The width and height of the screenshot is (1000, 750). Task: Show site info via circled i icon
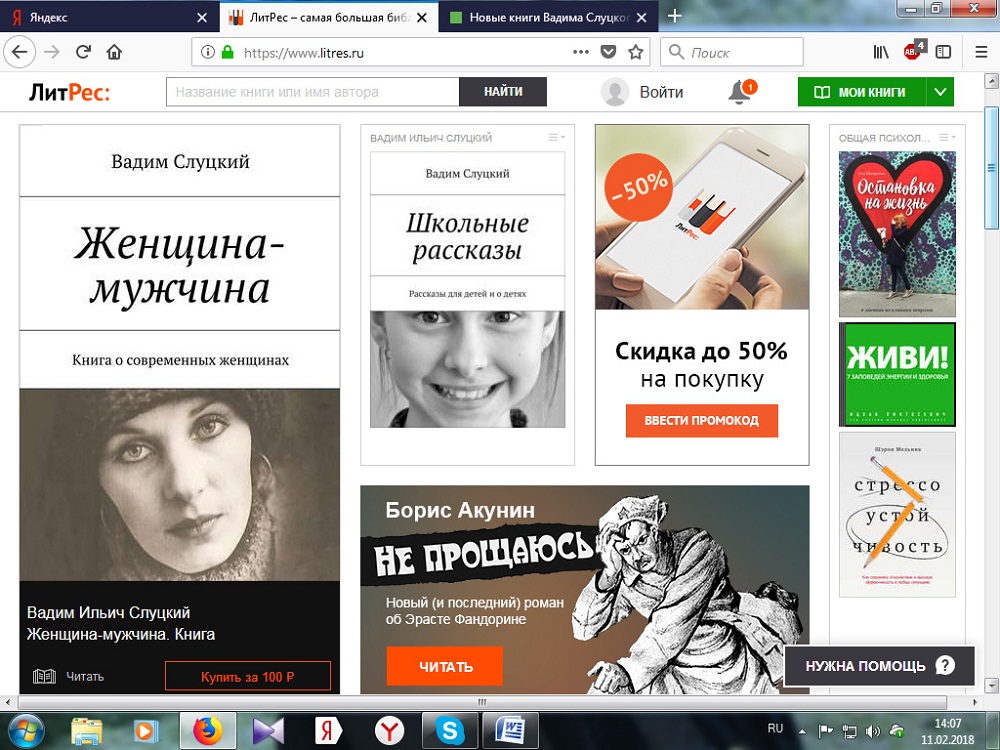pyautogui.click(x=207, y=52)
